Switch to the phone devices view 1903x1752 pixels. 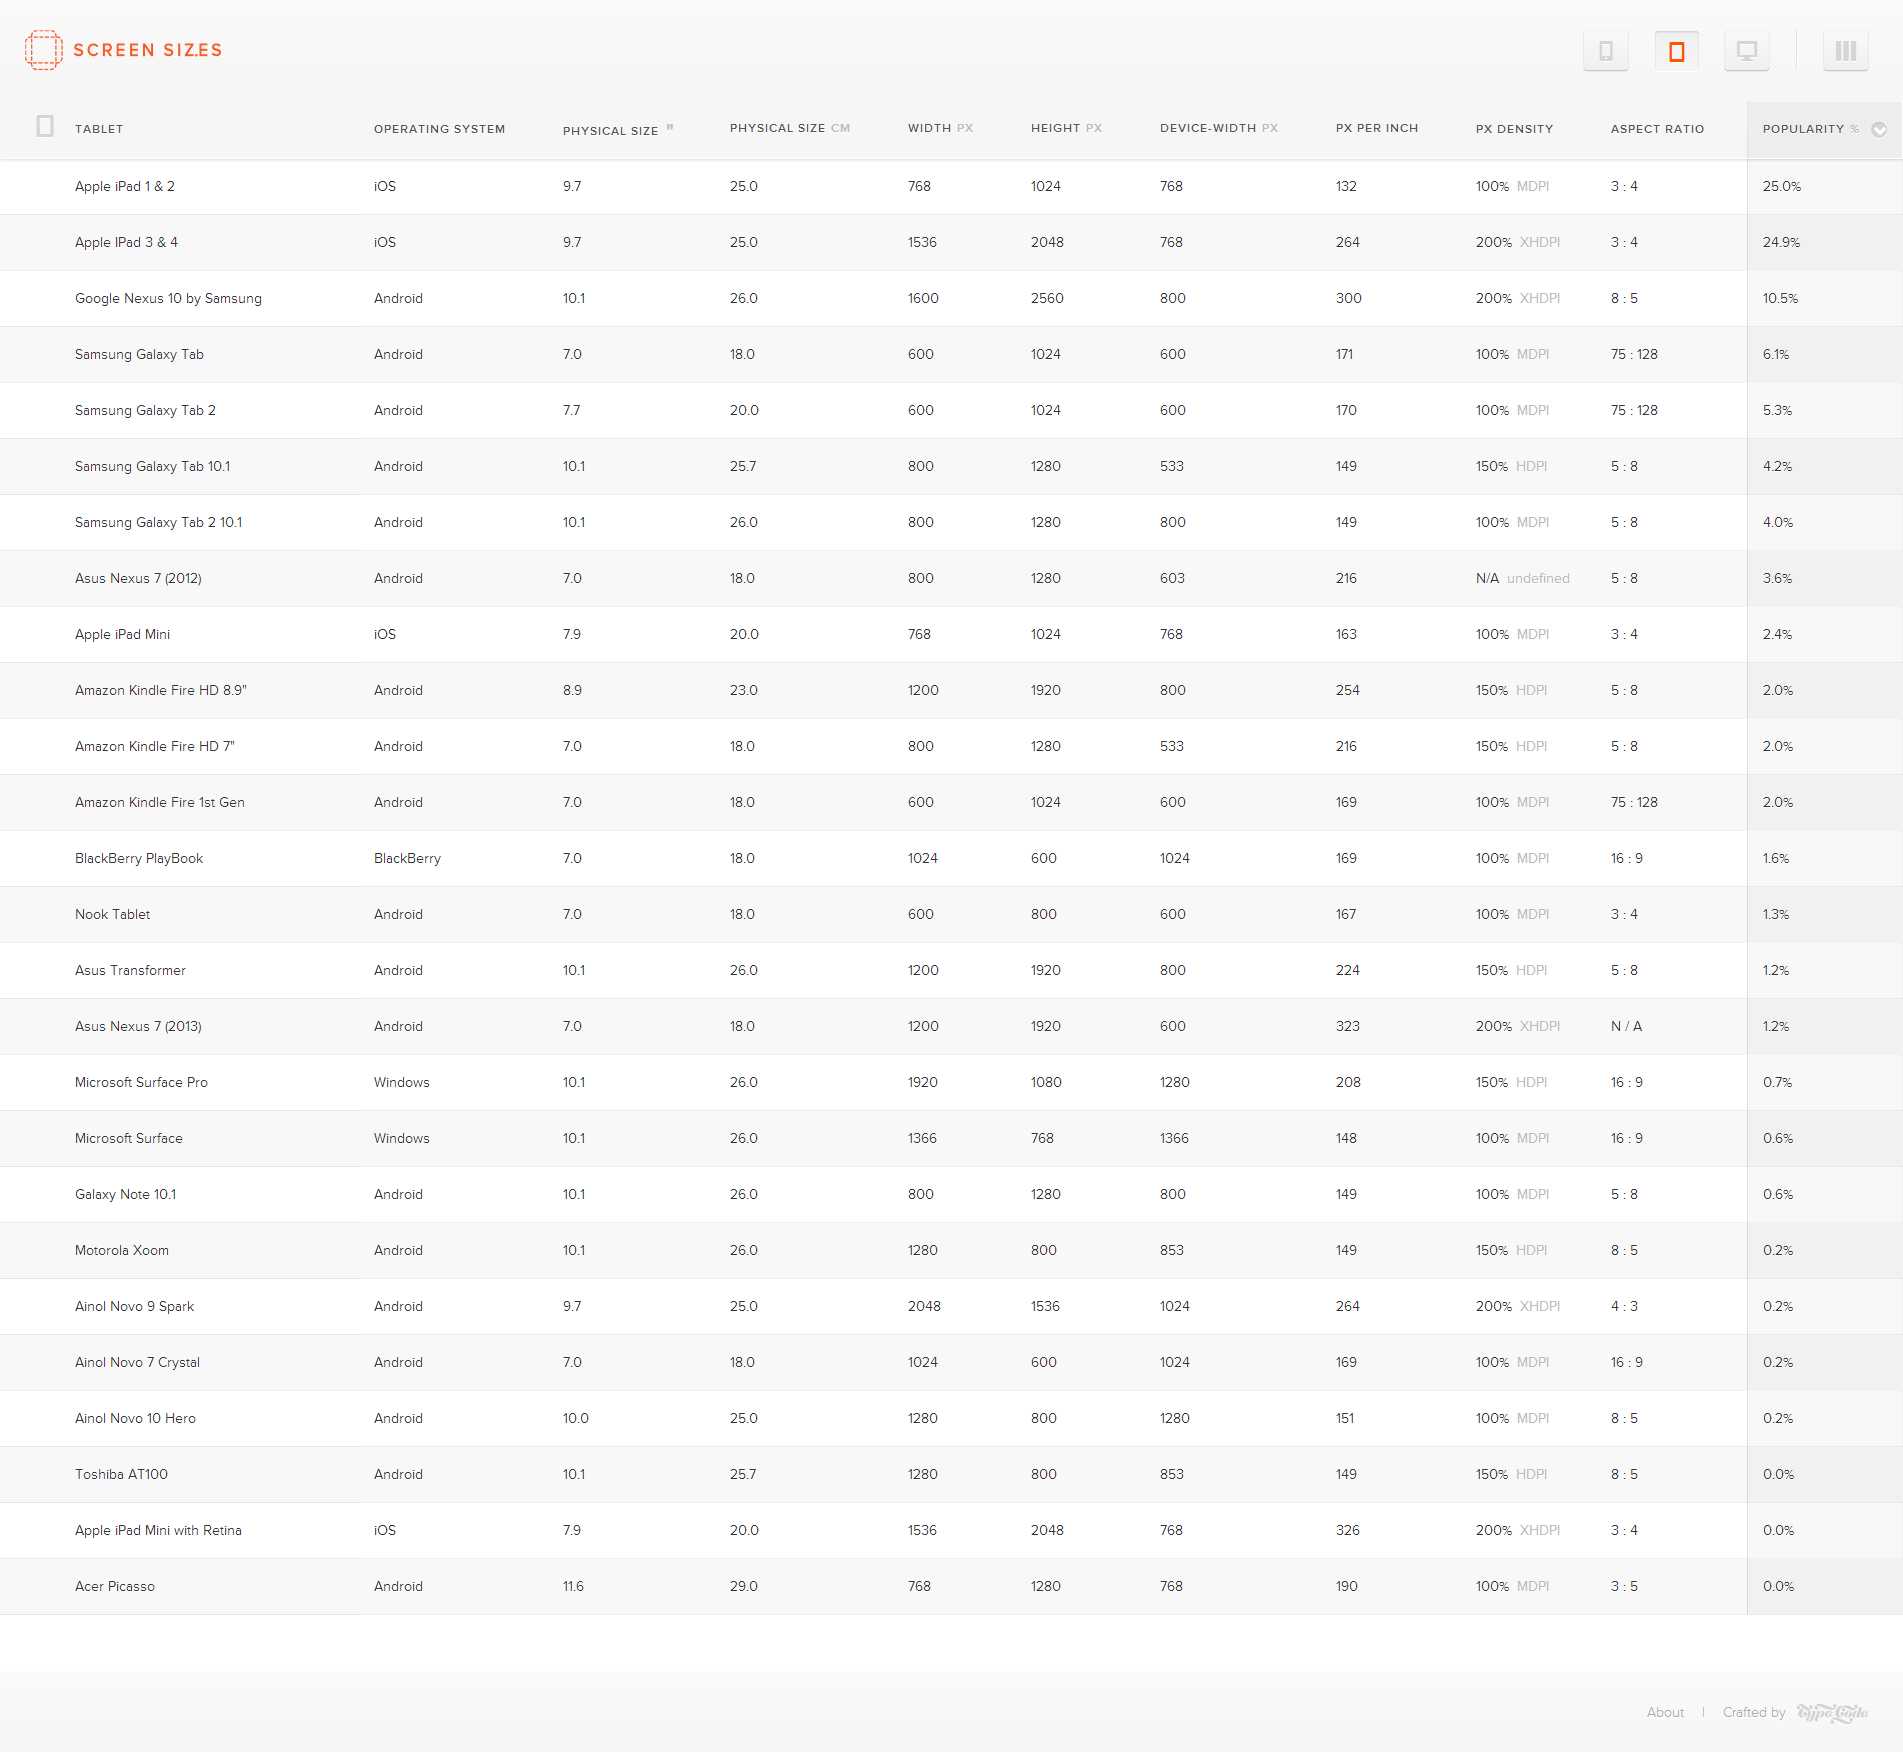tap(1606, 51)
